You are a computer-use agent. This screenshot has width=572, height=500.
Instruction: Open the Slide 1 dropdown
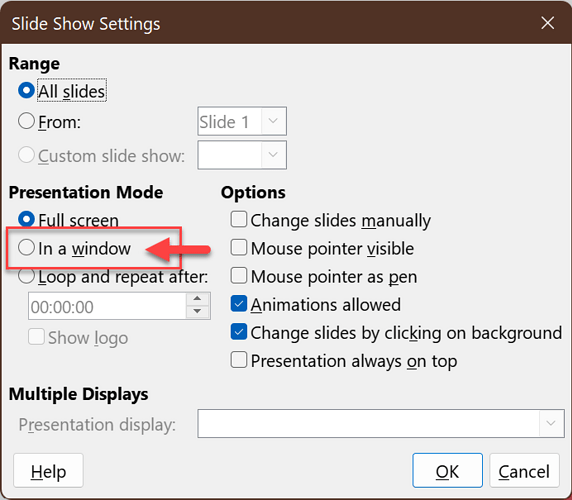[242, 121]
